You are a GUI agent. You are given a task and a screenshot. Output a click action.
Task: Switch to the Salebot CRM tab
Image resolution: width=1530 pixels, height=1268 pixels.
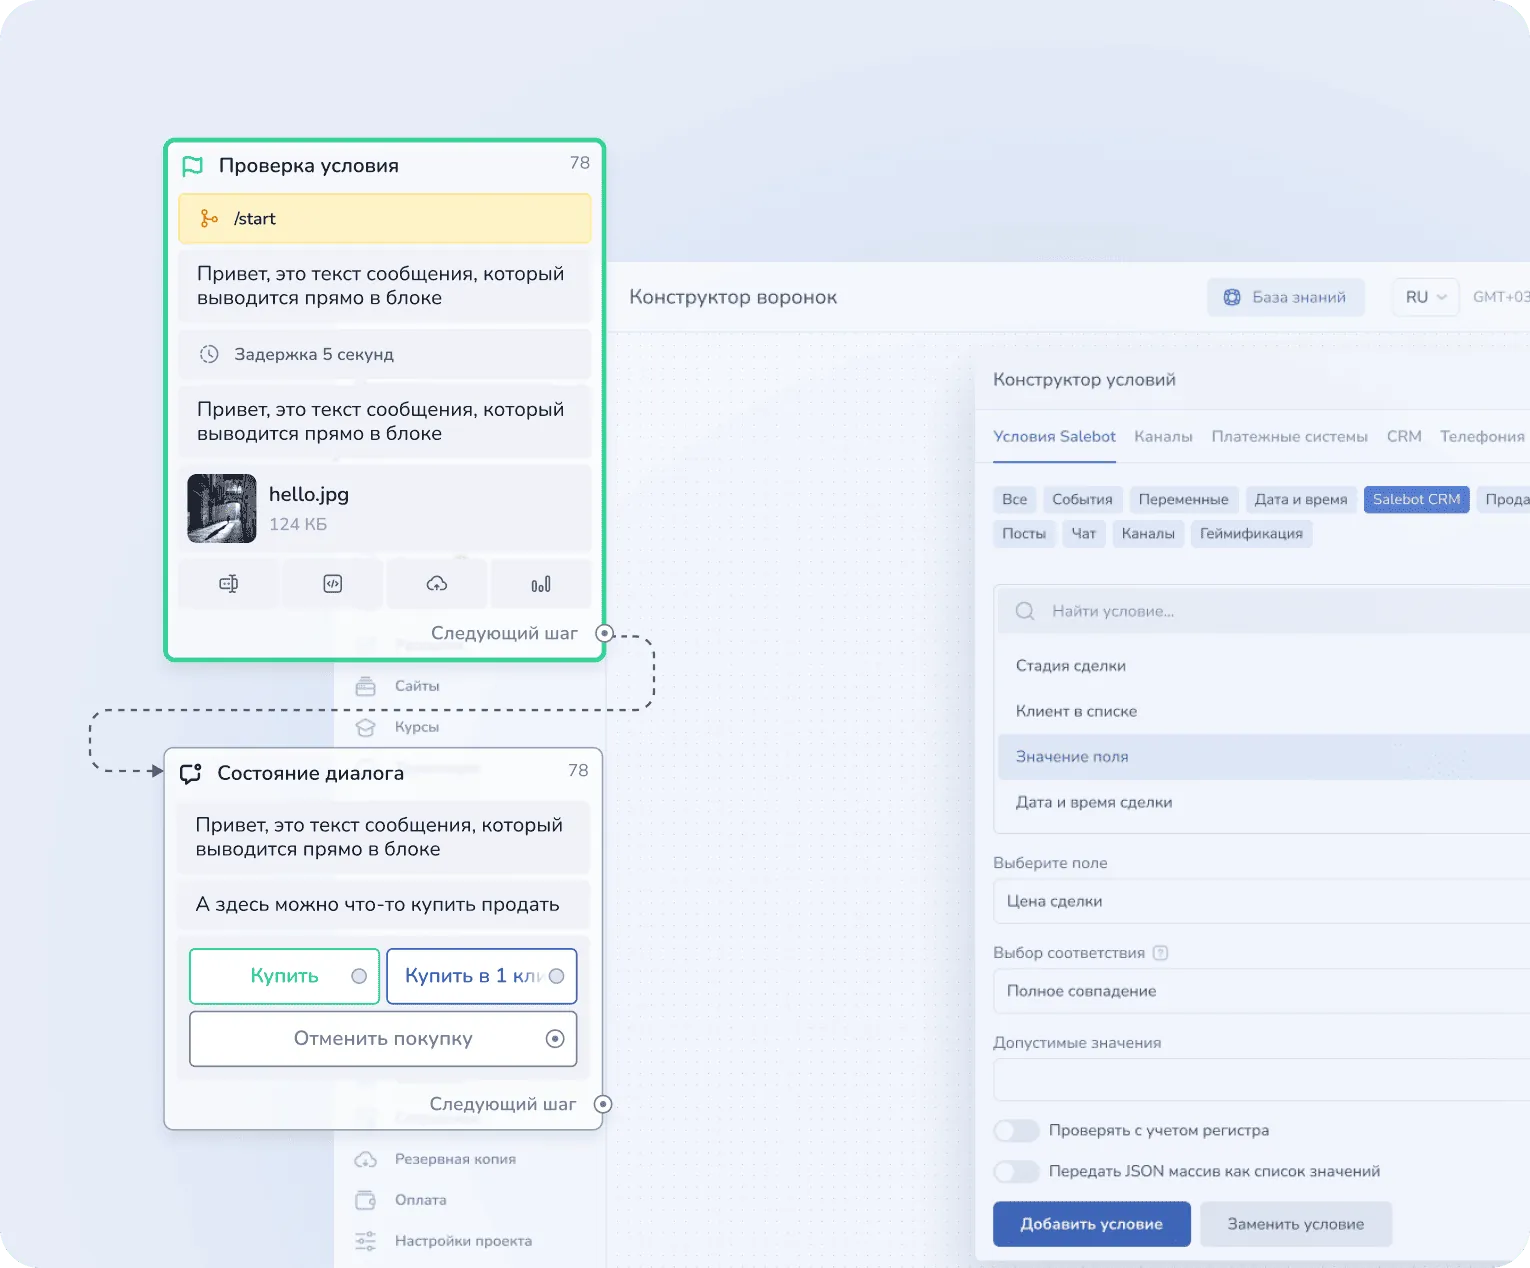[1416, 499]
